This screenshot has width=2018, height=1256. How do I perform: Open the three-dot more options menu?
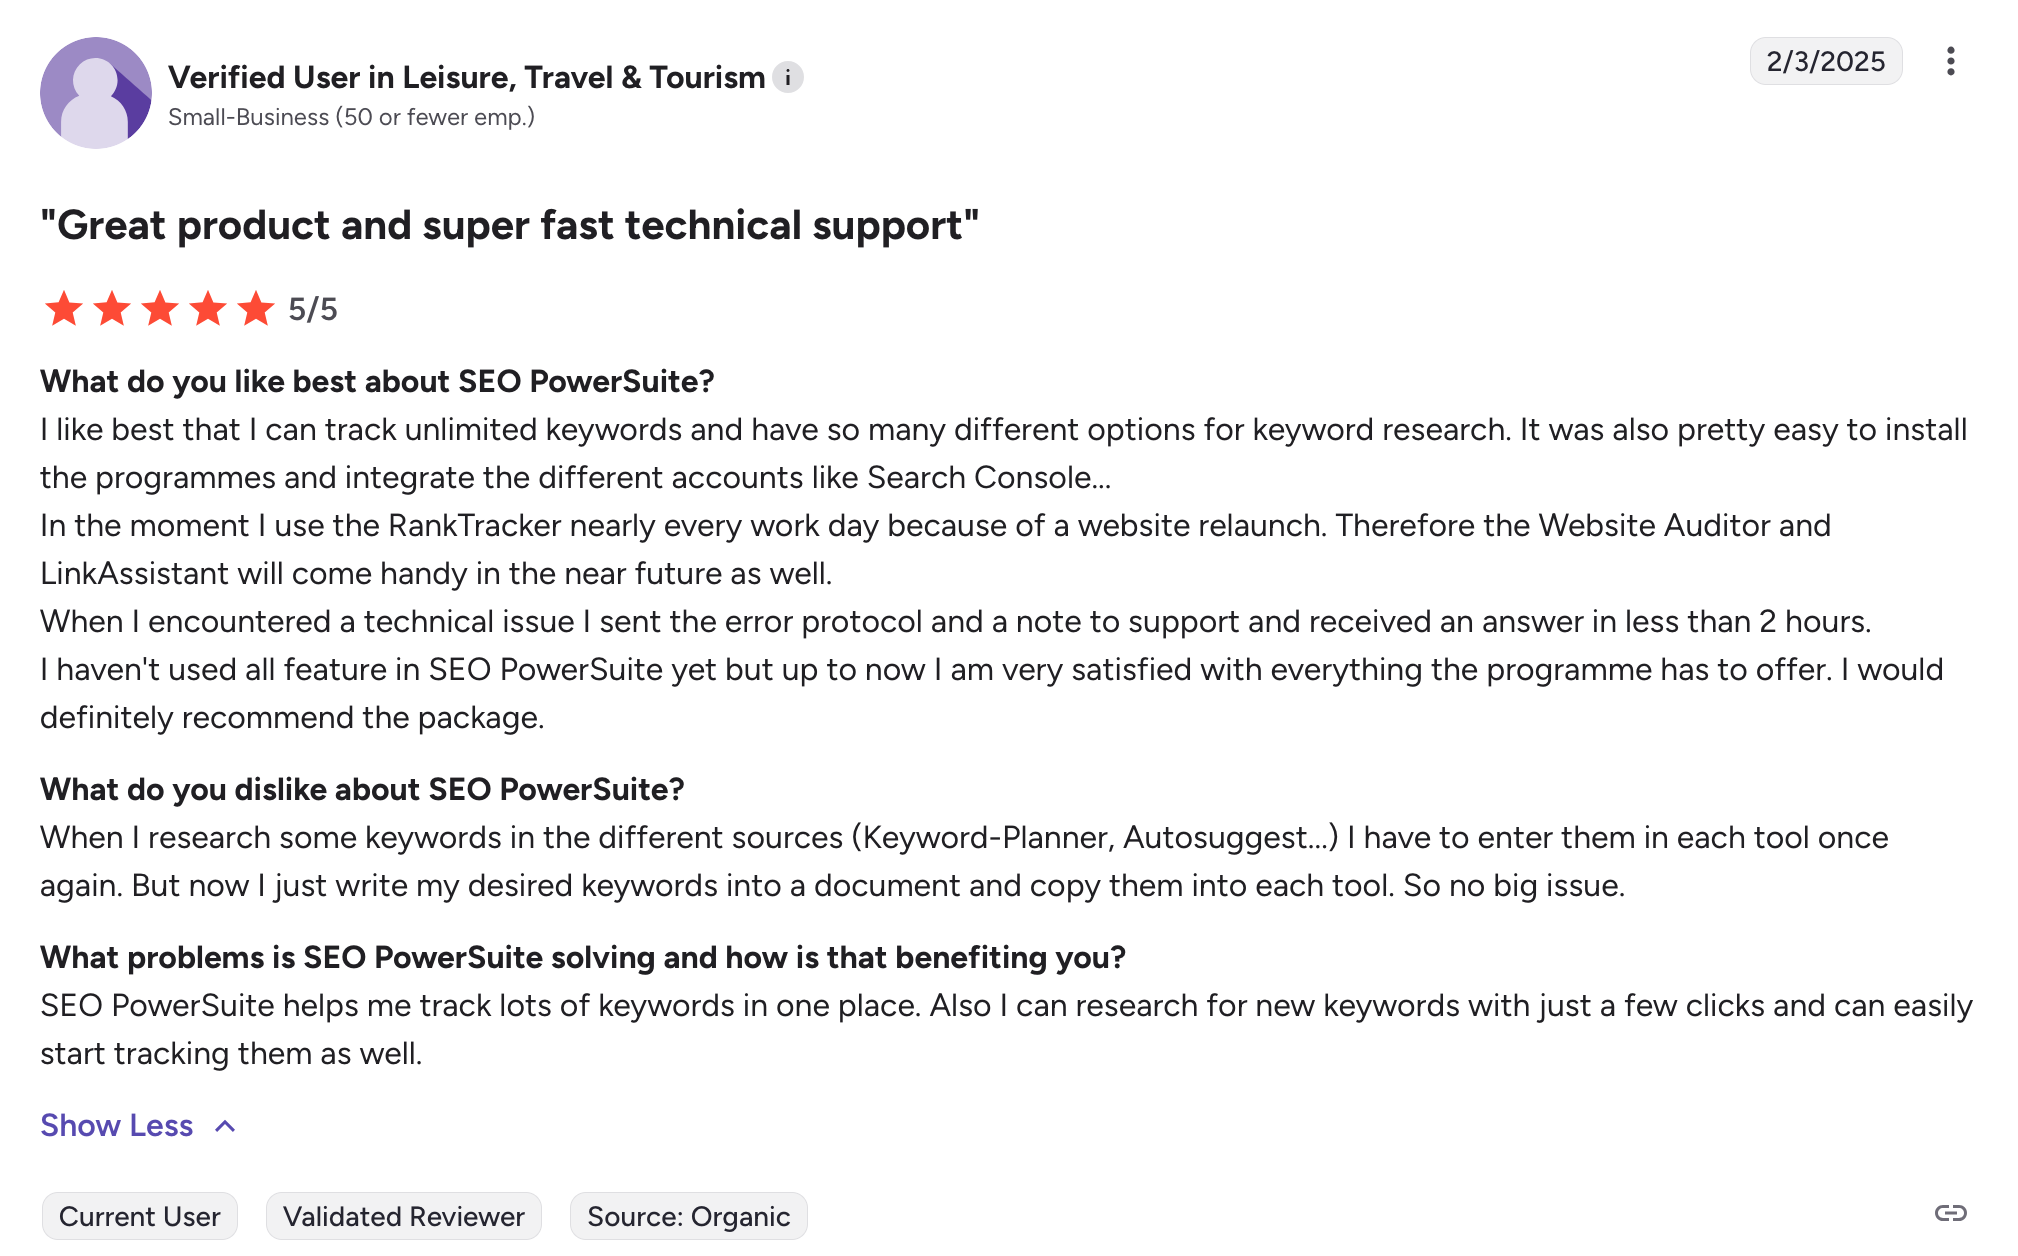(1950, 62)
